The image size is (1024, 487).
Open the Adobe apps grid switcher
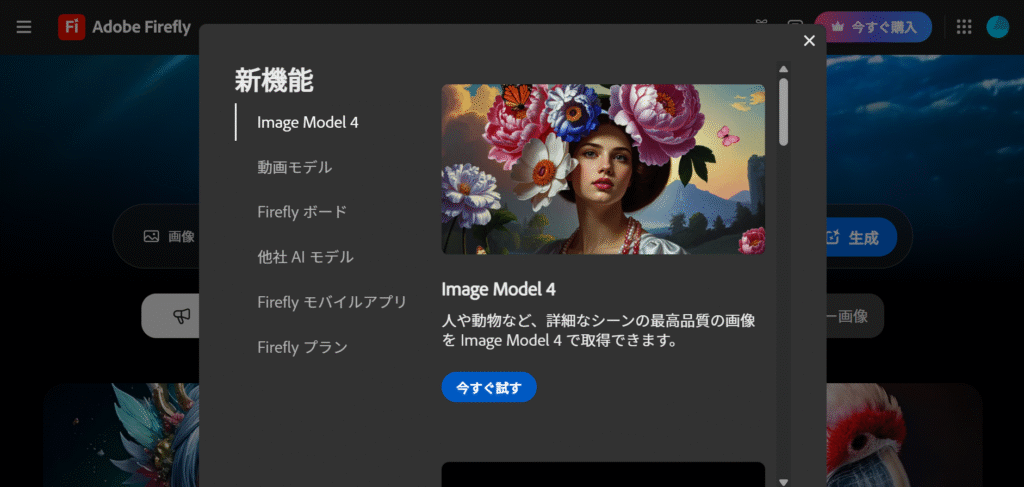[x=964, y=27]
